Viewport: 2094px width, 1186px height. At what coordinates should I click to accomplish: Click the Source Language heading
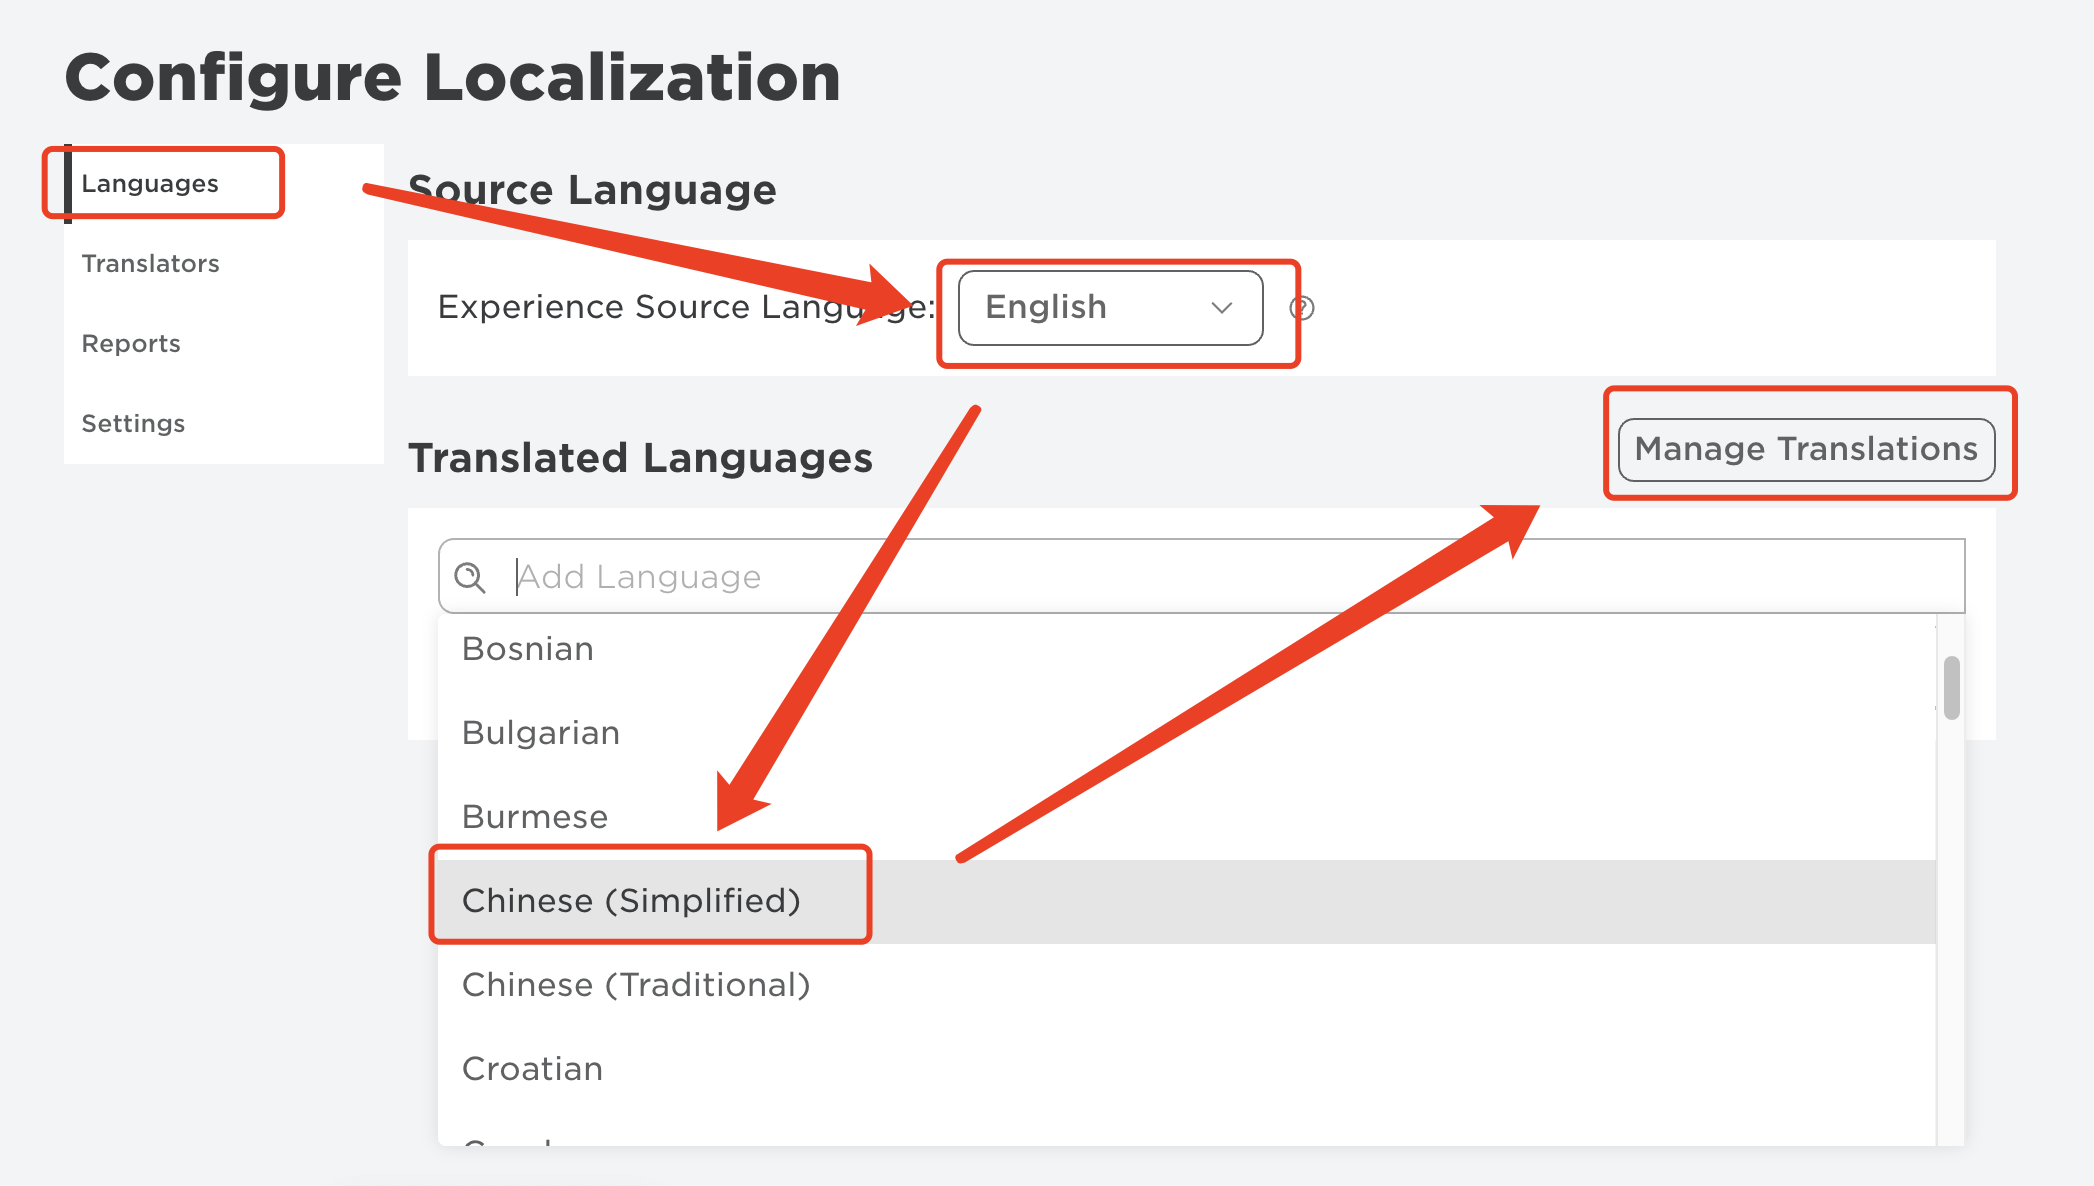(592, 190)
